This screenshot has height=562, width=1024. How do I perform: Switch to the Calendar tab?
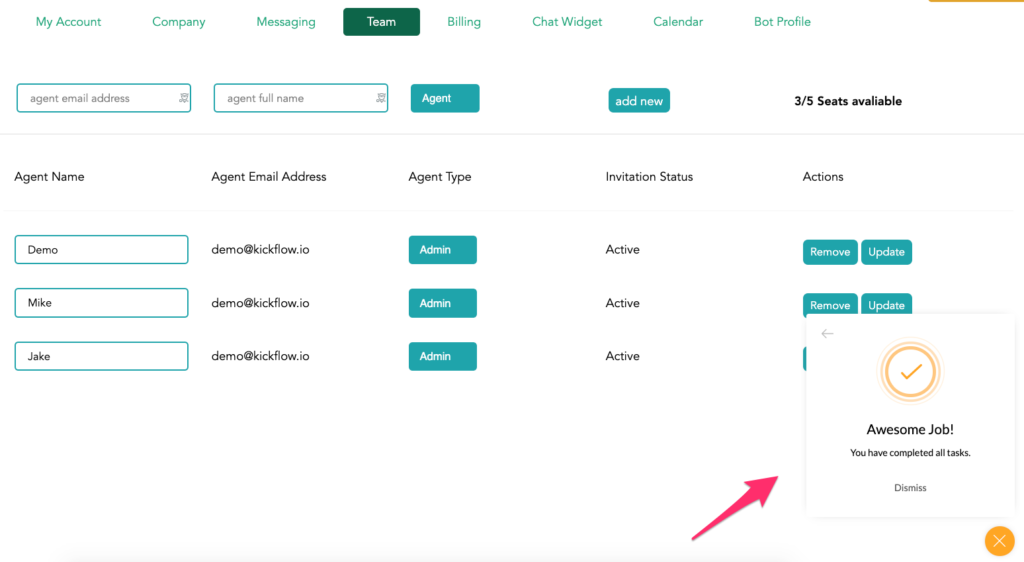pos(678,22)
